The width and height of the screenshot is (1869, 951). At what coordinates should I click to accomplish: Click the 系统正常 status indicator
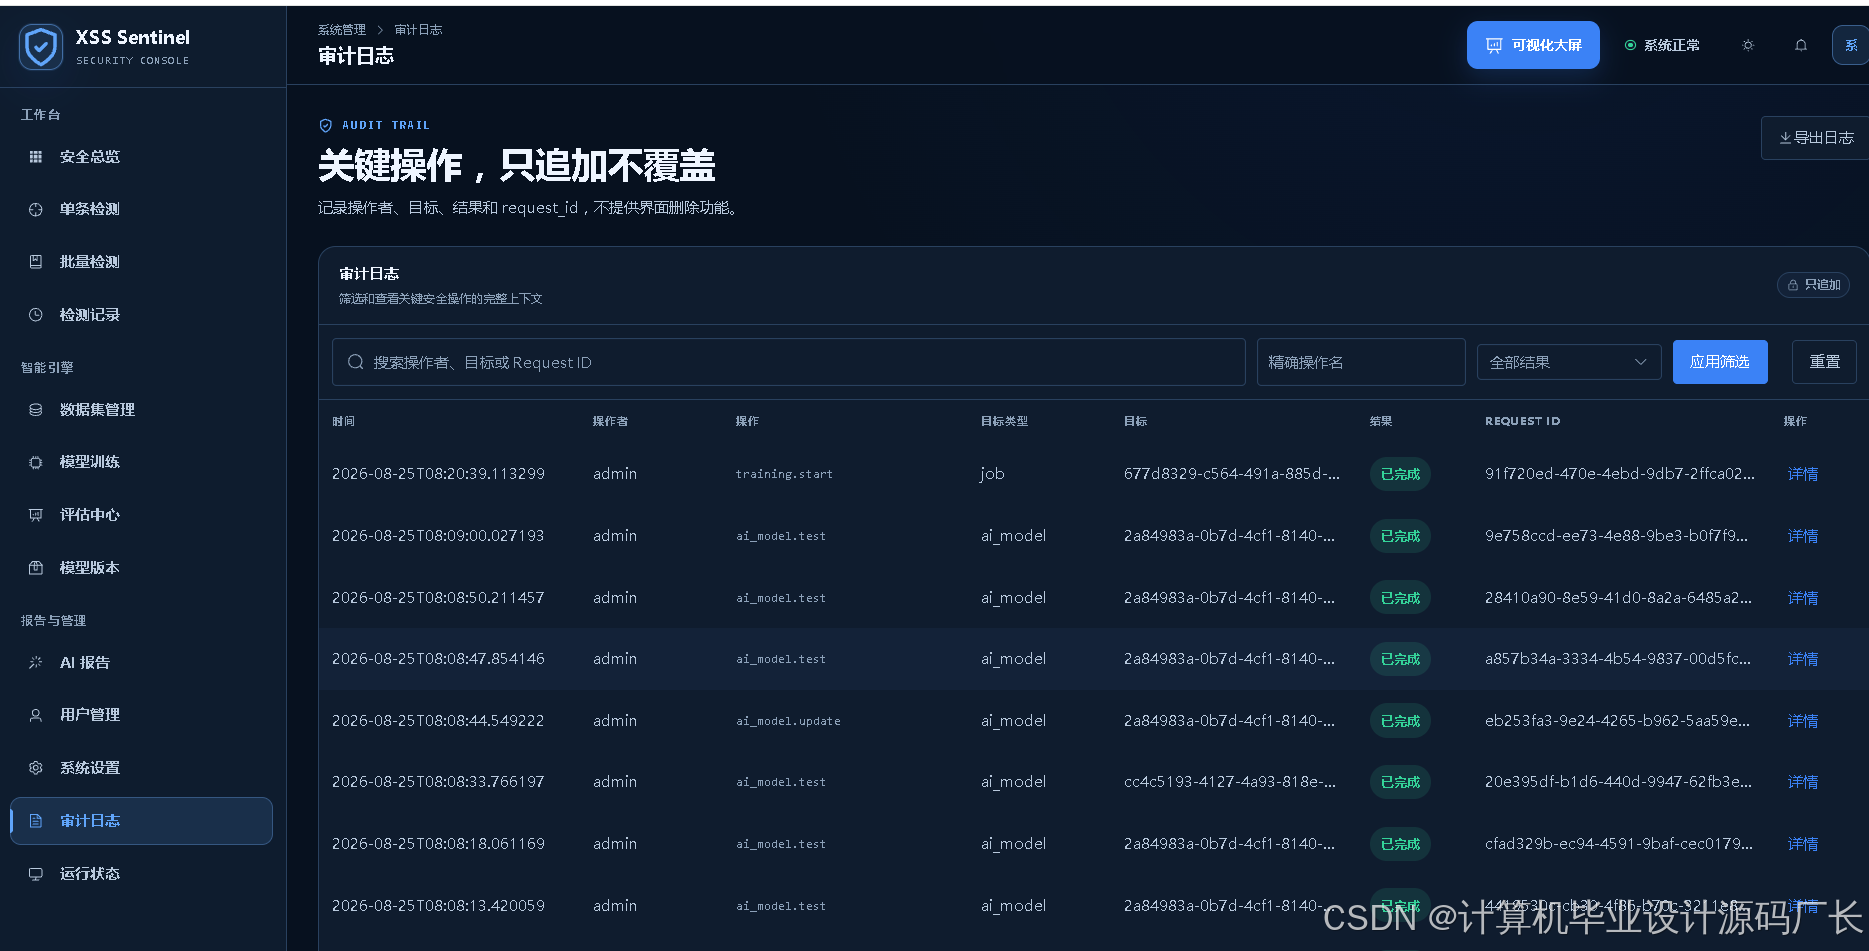pos(1662,45)
